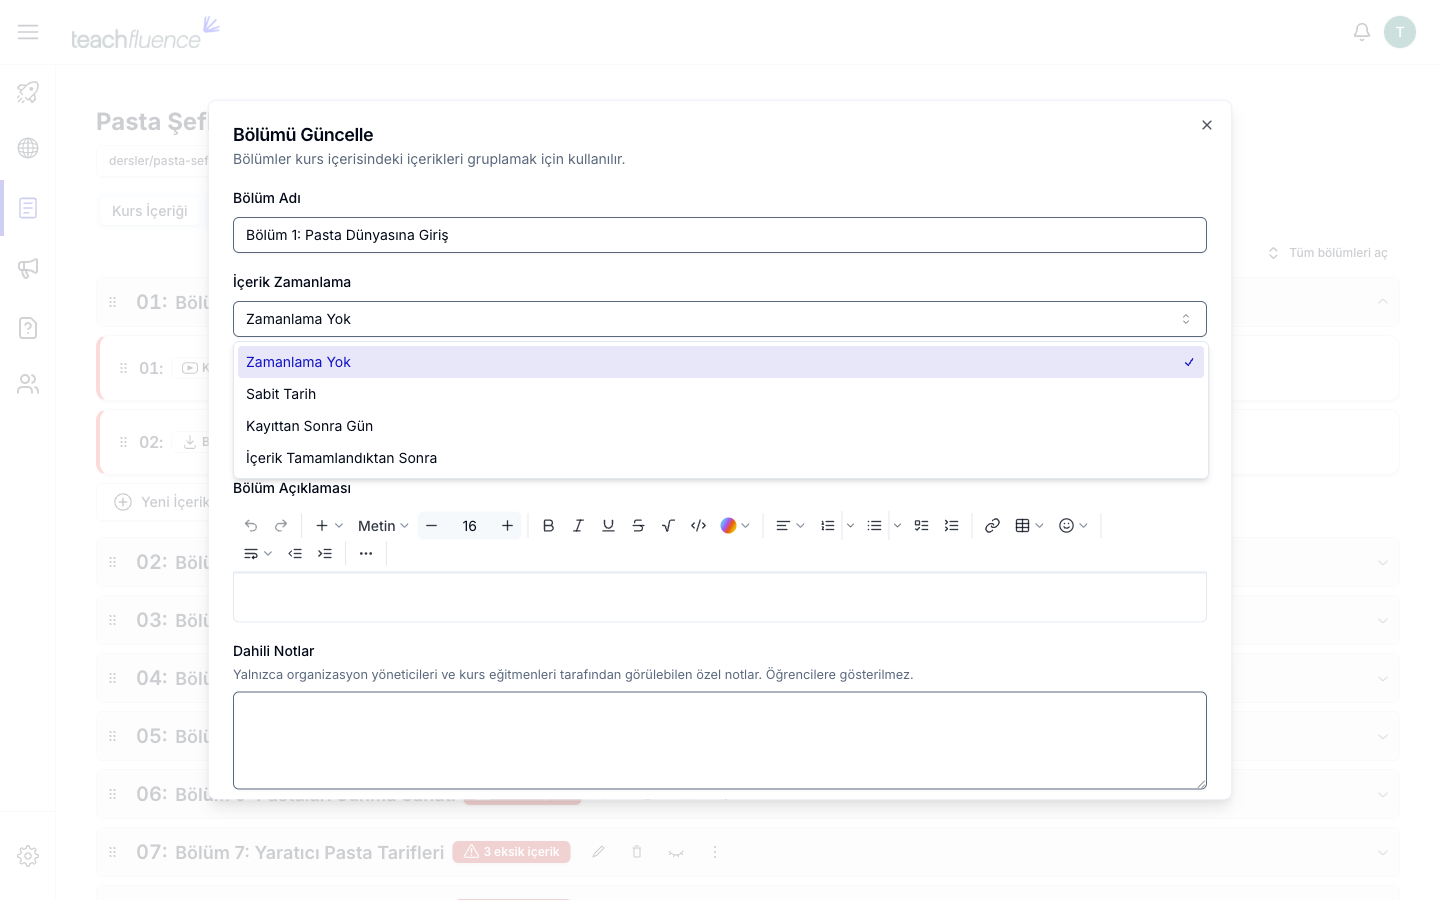Toggle bold formatting in editor toolbar
This screenshot has height=900, width=1440.
point(548,526)
